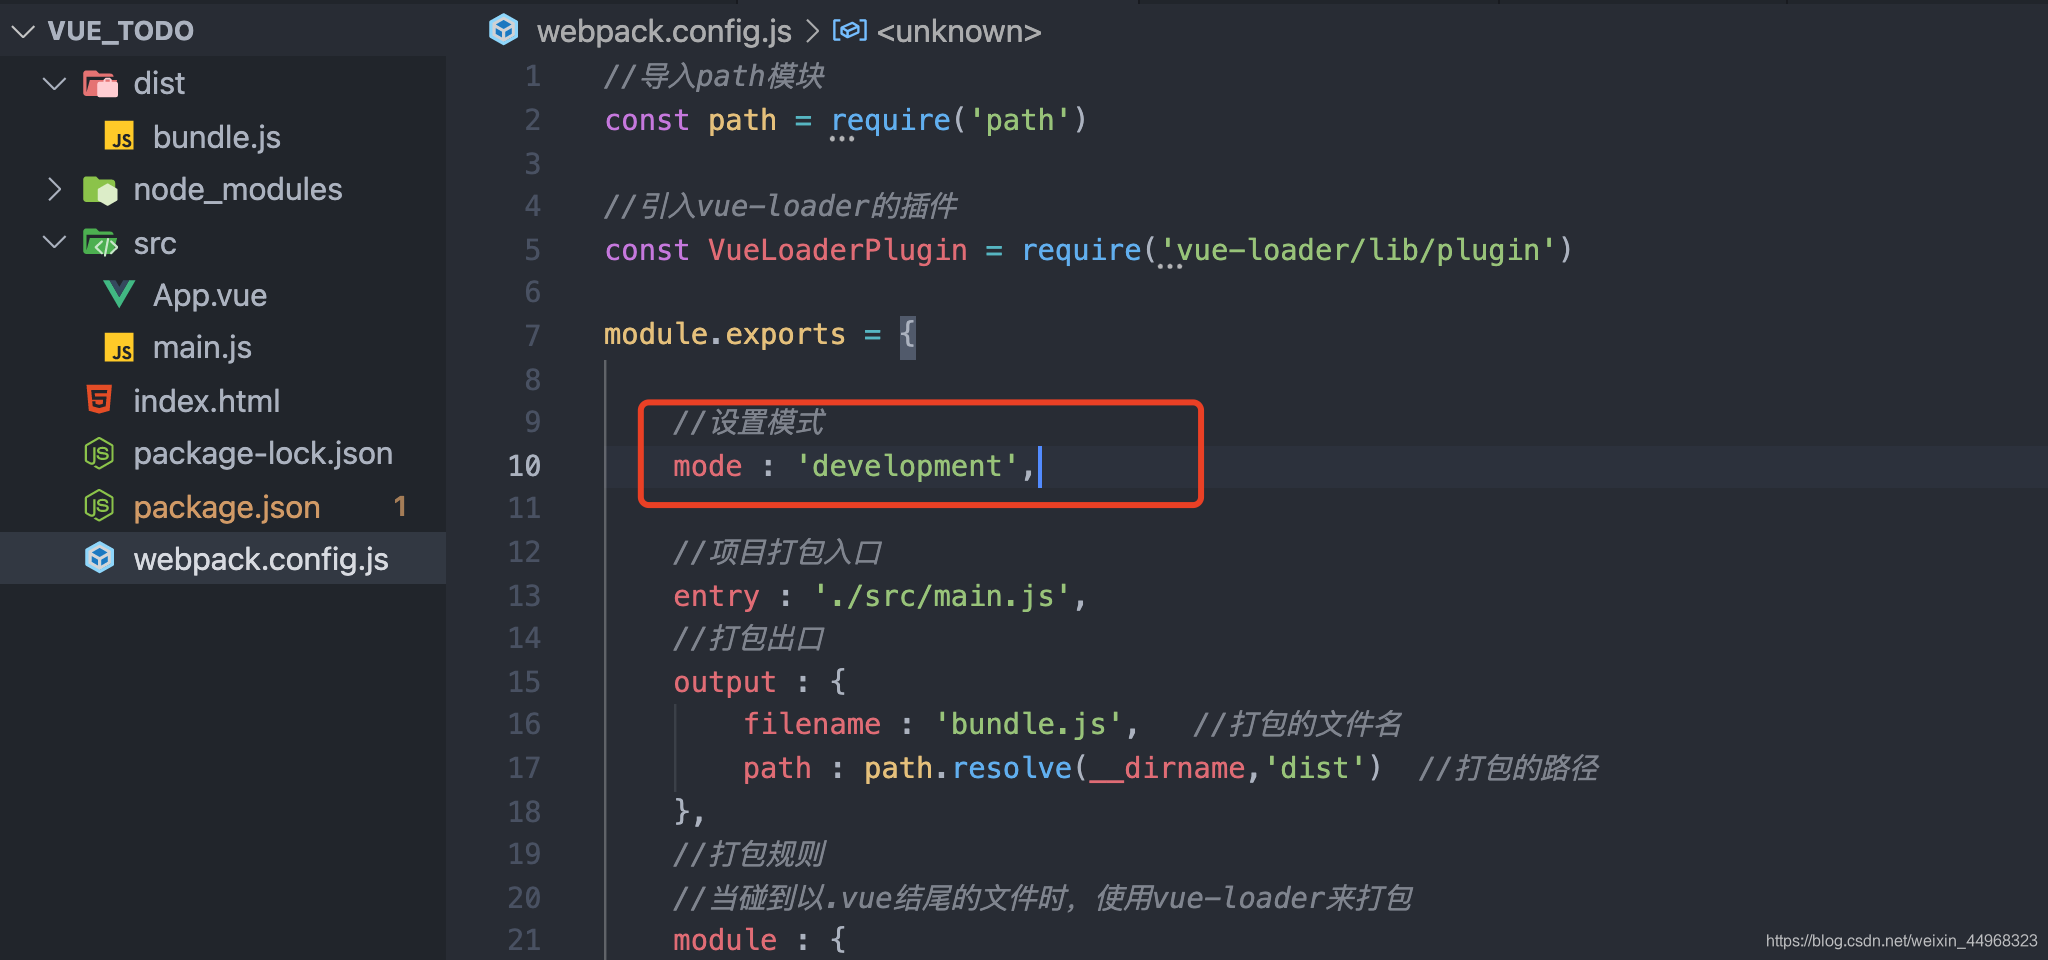Click line number 1 in the gutter
The height and width of the screenshot is (960, 2048).
pyautogui.click(x=533, y=76)
